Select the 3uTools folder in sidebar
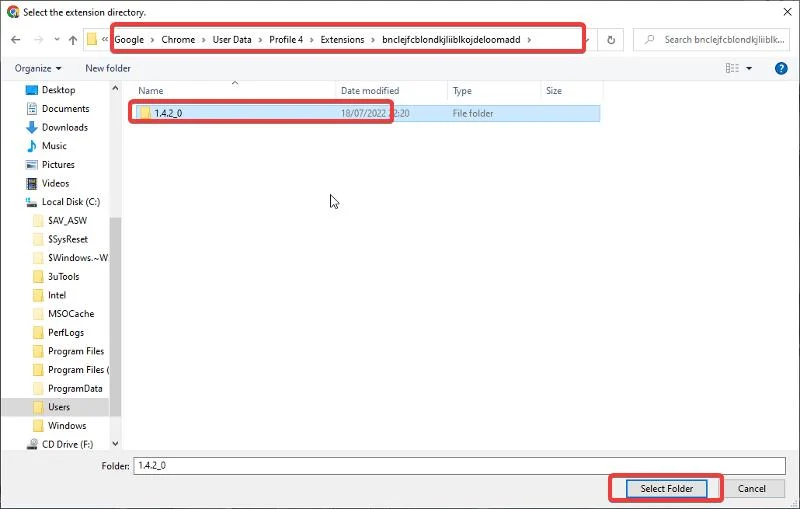The height and width of the screenshot is (509, 800). click(x=63, y=276)
